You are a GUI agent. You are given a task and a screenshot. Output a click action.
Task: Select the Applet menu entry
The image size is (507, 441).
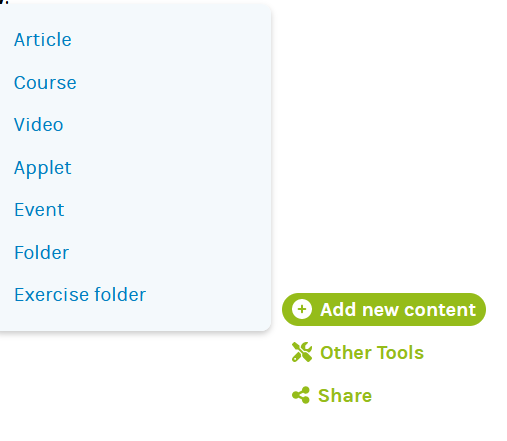pos(43,168)
